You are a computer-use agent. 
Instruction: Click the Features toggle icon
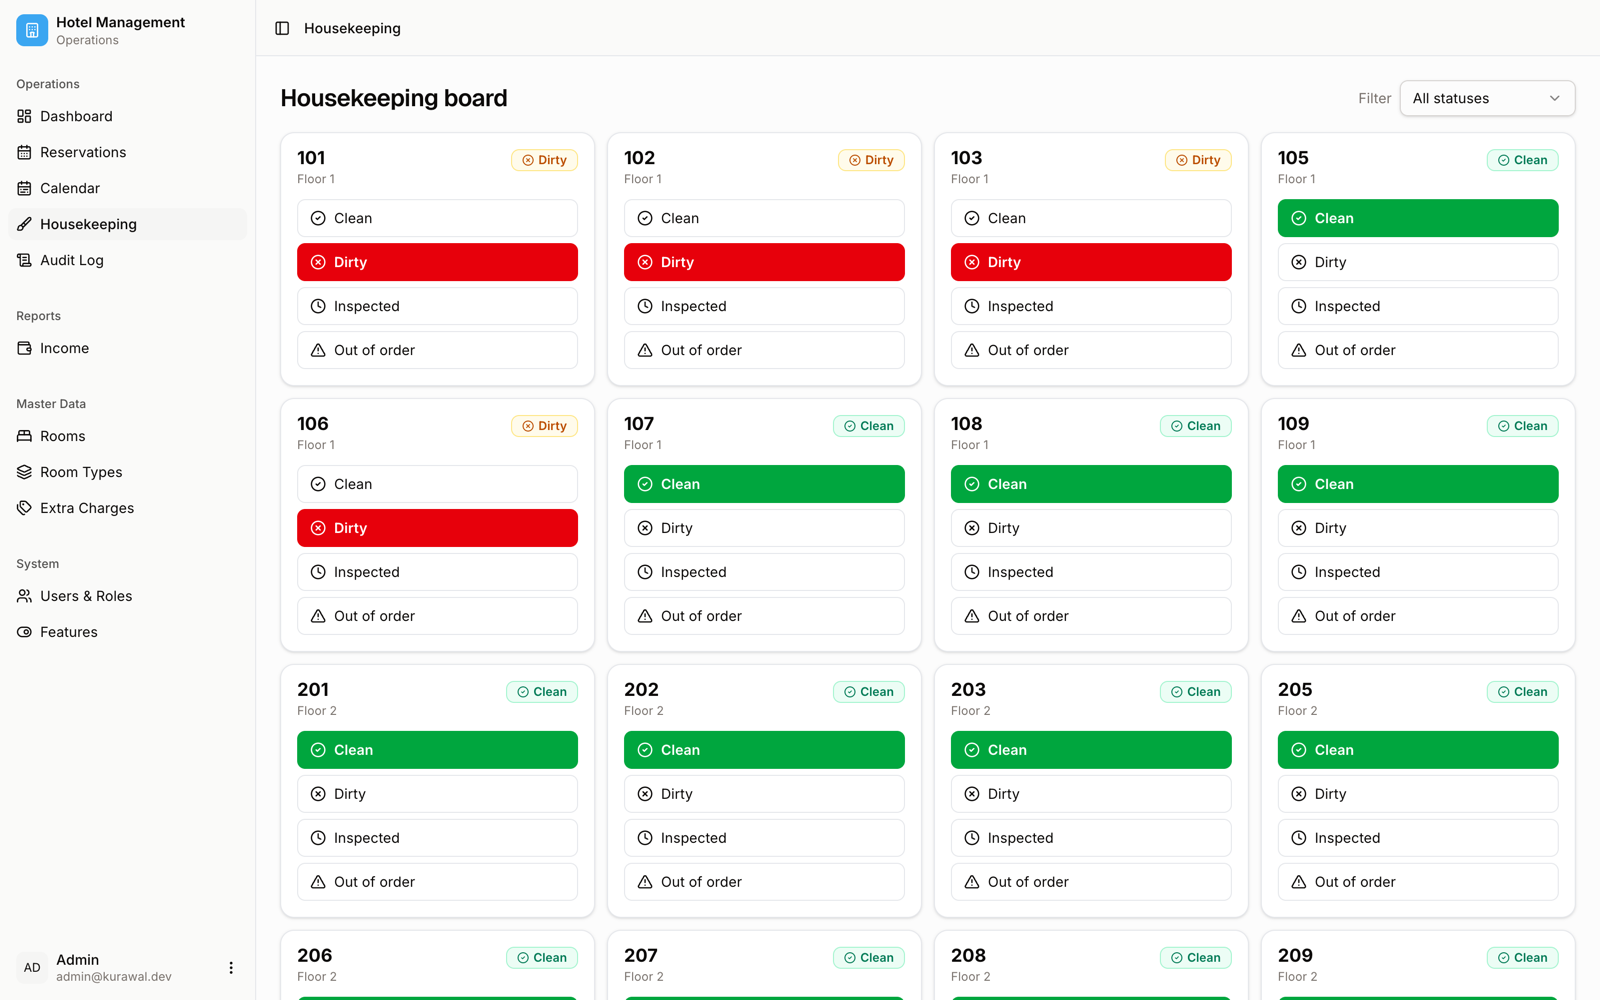pyautogui.click(x=24, y=632)
